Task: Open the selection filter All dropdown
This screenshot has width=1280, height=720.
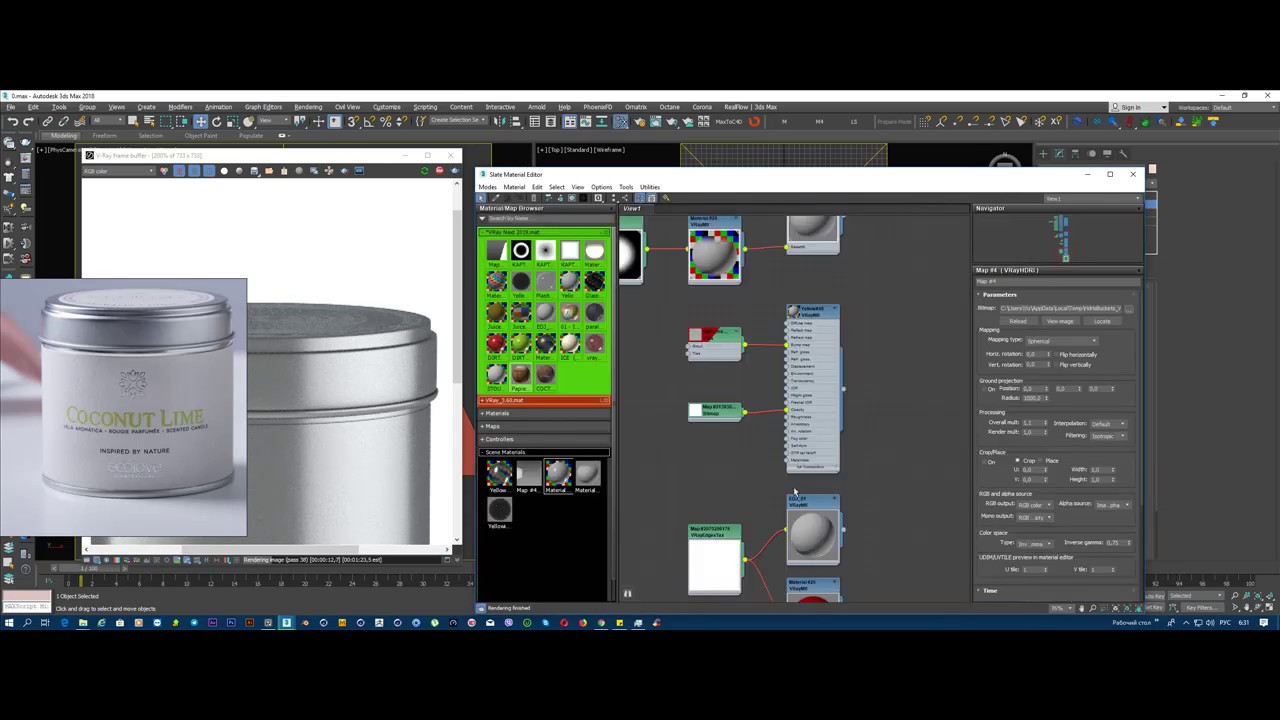Action: point(108,122)
